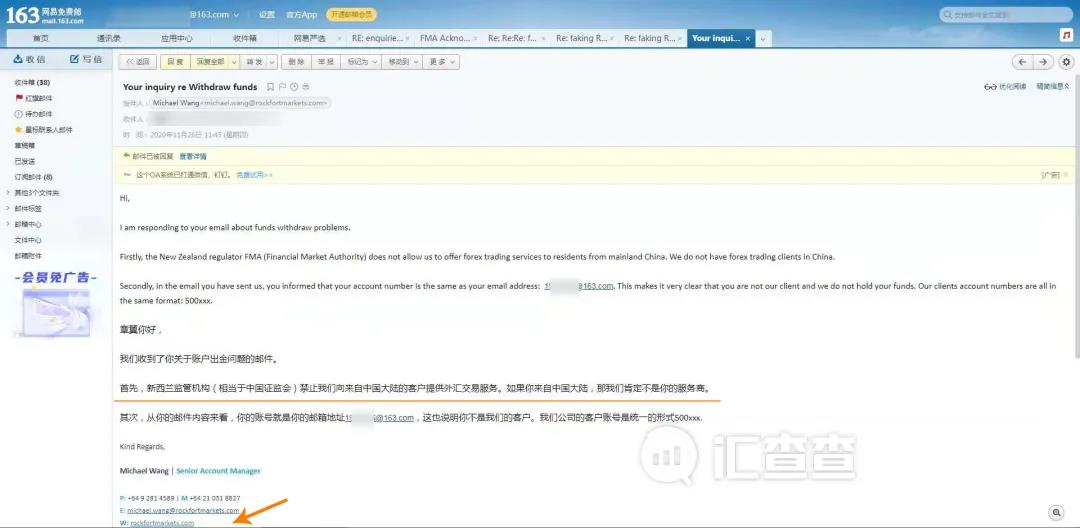1080x528 pixels.
Task: Open the 星标联系人邮件 starred folder
Action: pos(43,130)
